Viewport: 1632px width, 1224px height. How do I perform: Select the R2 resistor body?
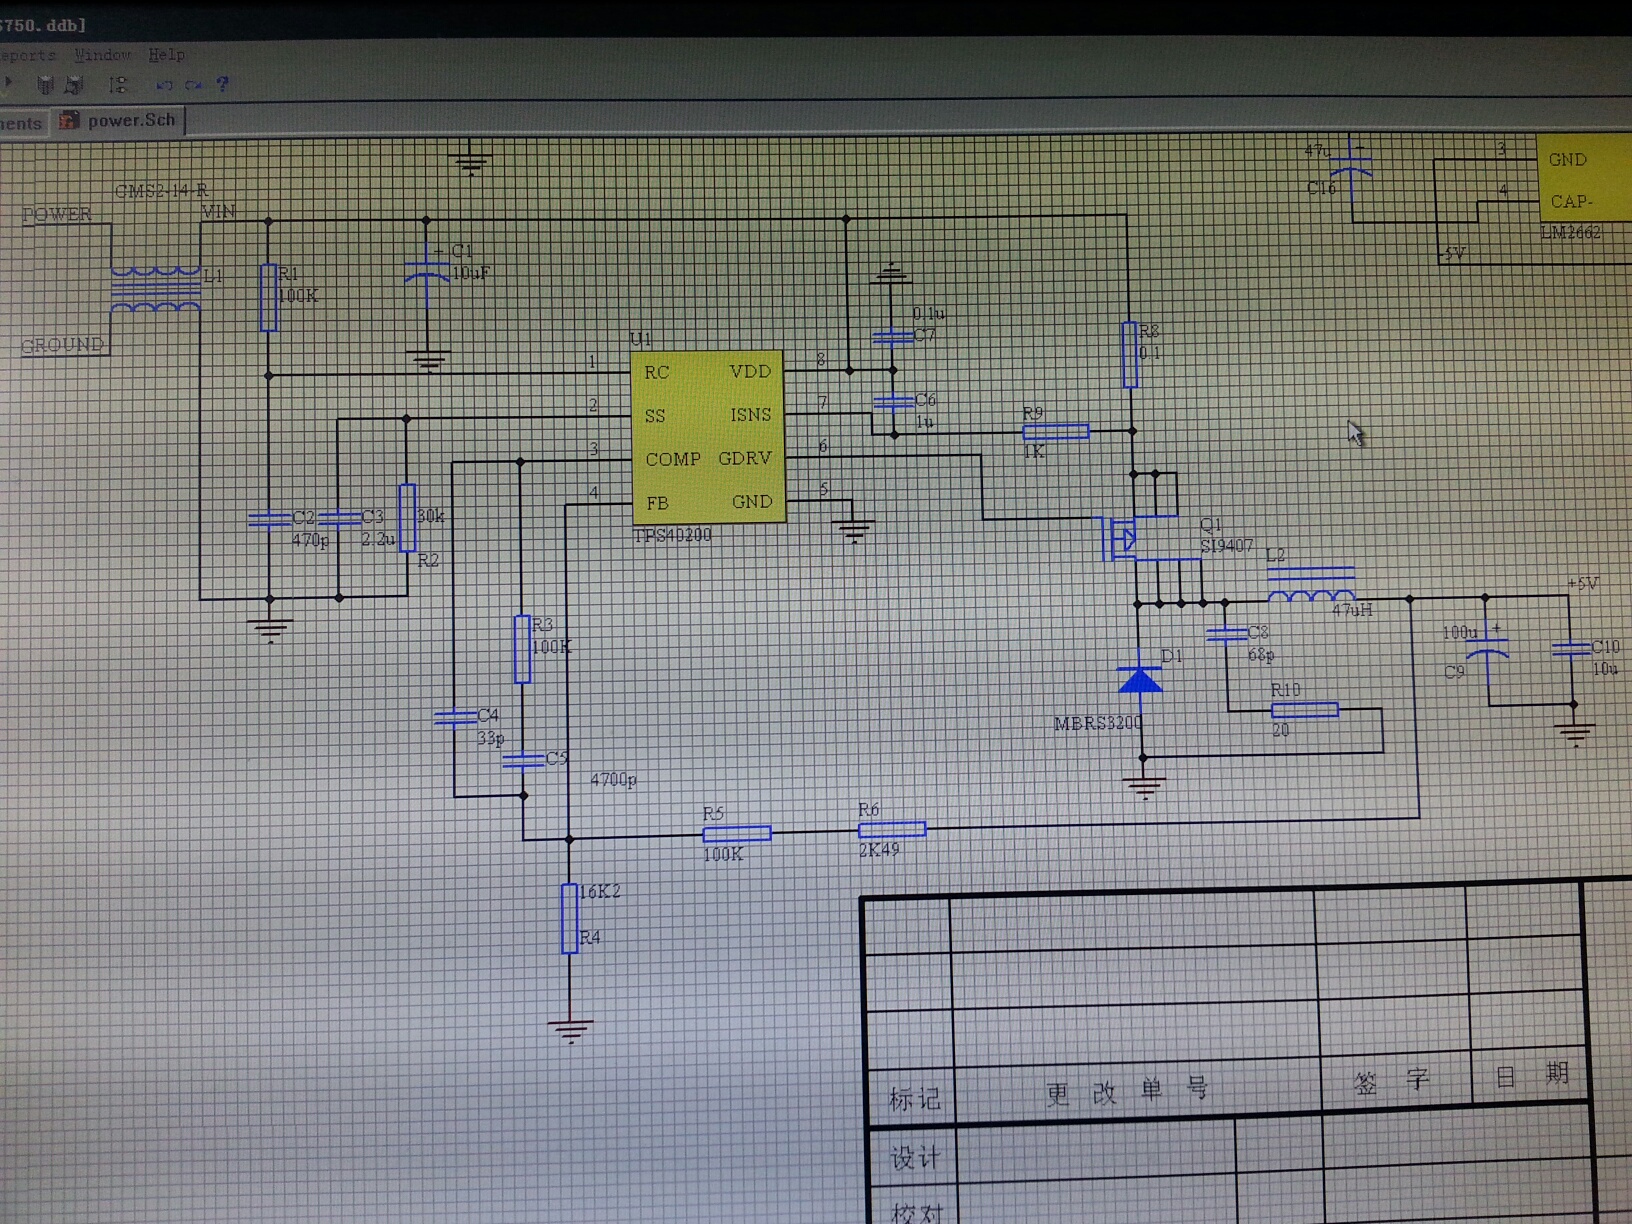[x=407, y=518]
